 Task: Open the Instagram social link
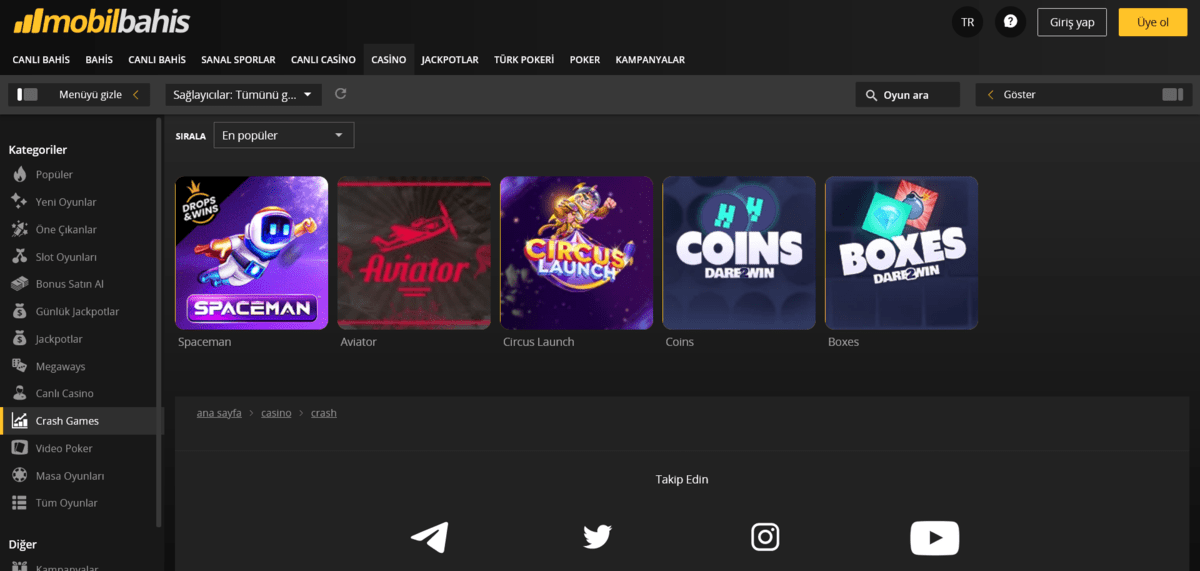[765, 537]
